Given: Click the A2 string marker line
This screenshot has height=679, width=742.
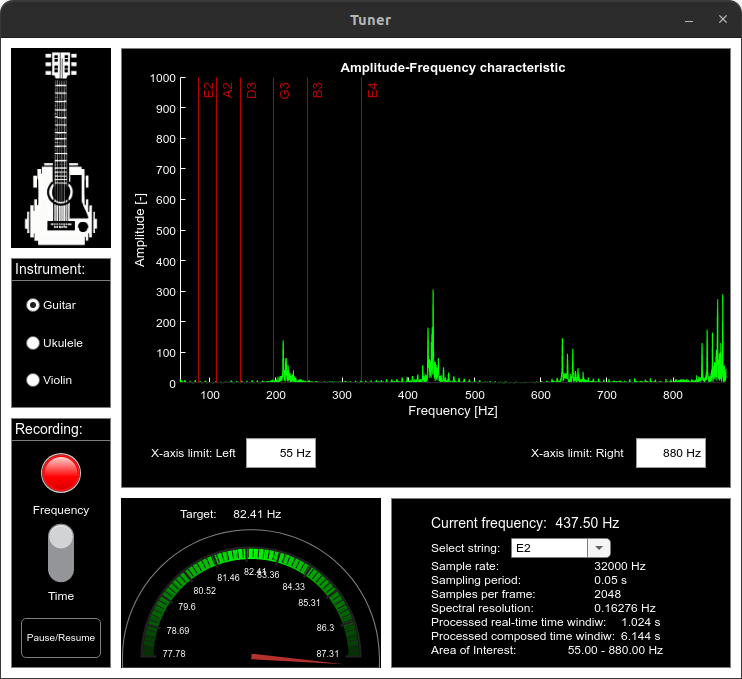Looking at the screenshot, I should (x=217, y=200).
